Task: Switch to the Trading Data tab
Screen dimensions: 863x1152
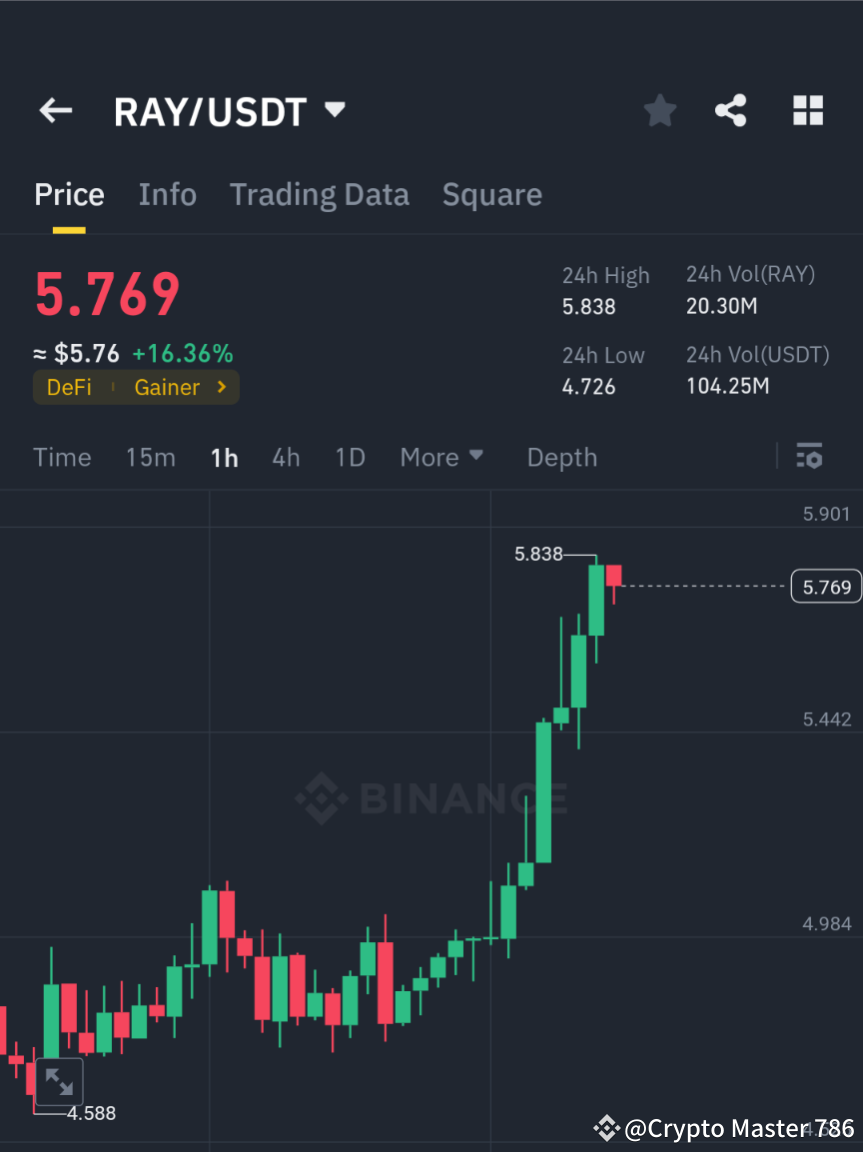Action: (x=319, y=194)
